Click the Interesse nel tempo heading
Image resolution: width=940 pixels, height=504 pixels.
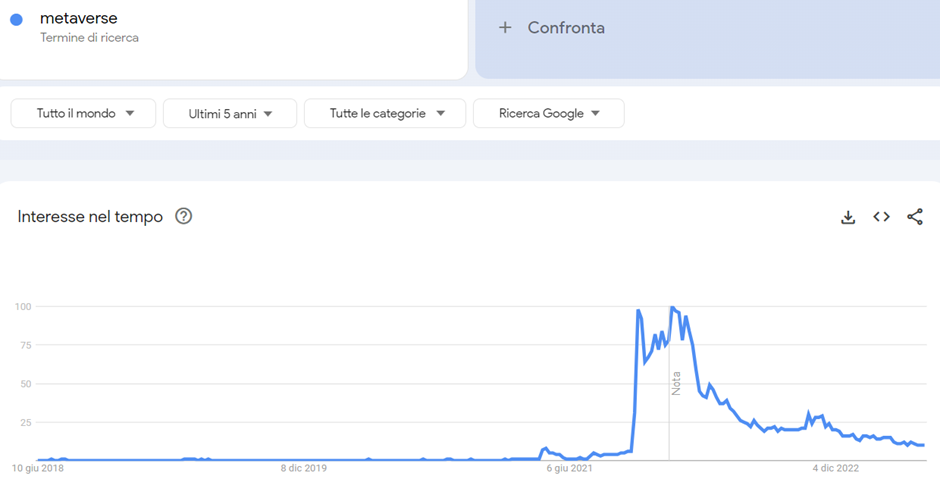tap(90, 216)
